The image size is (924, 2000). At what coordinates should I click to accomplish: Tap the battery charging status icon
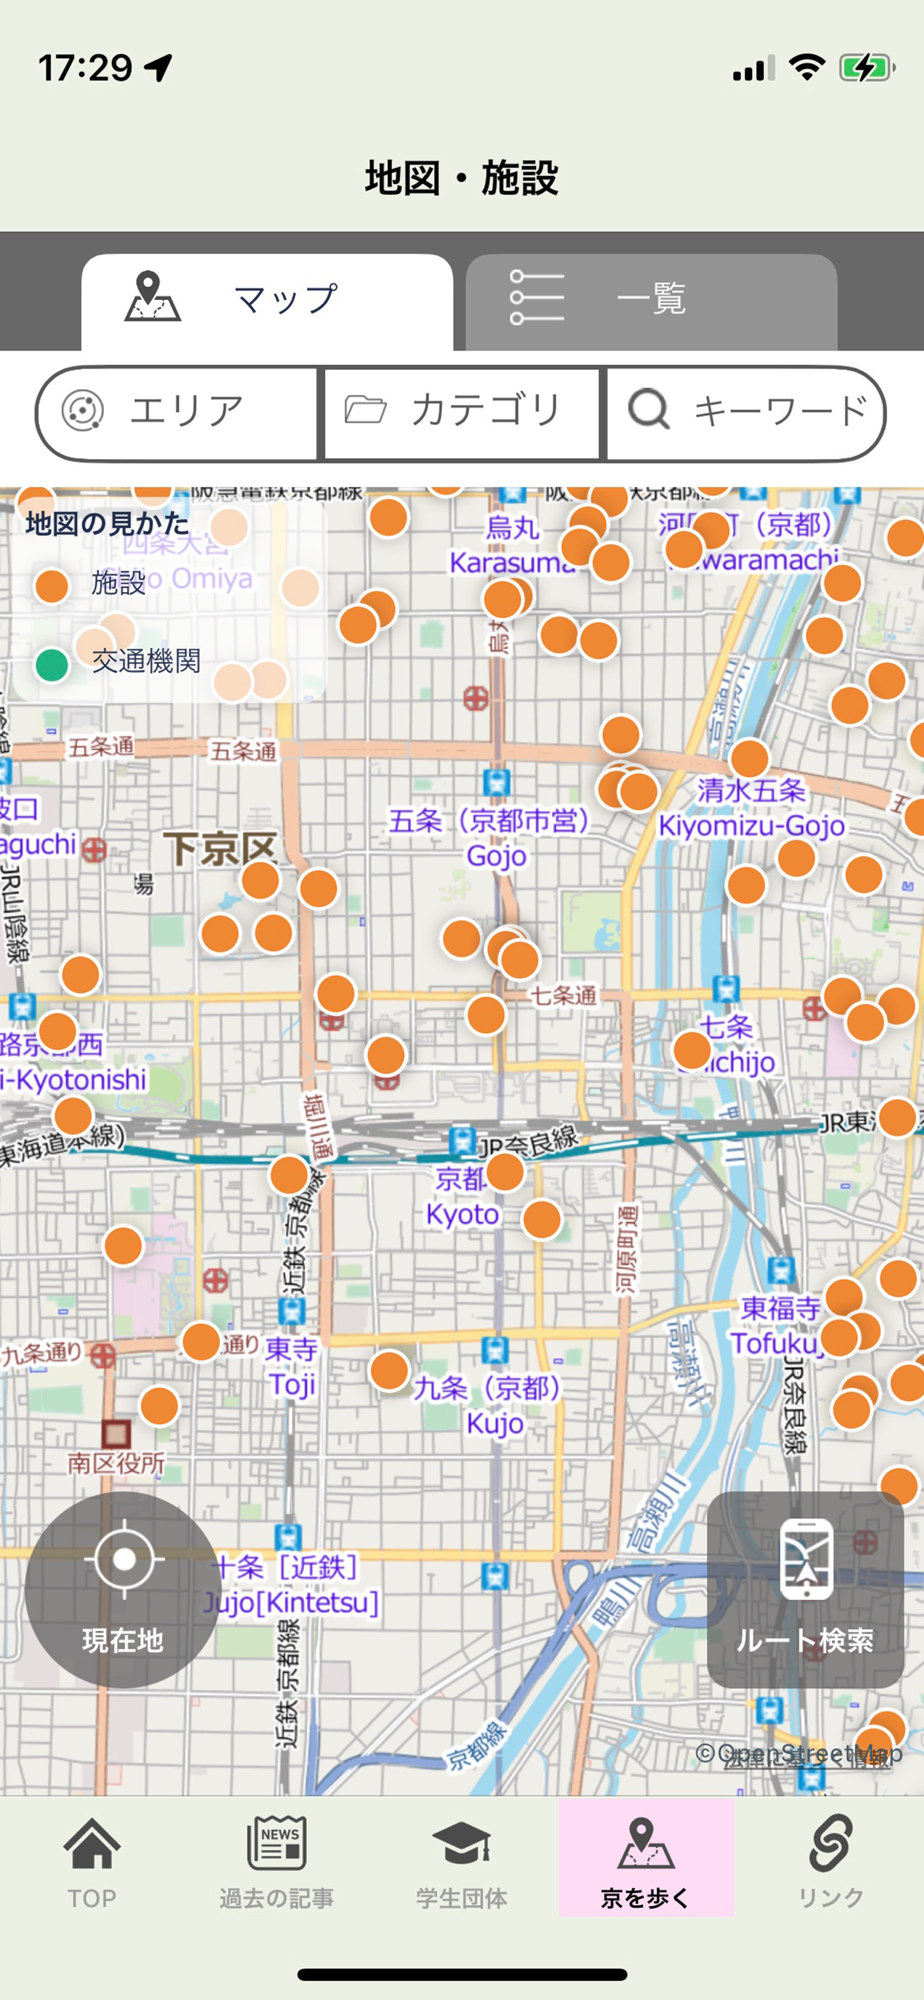[x=865, y=68]
